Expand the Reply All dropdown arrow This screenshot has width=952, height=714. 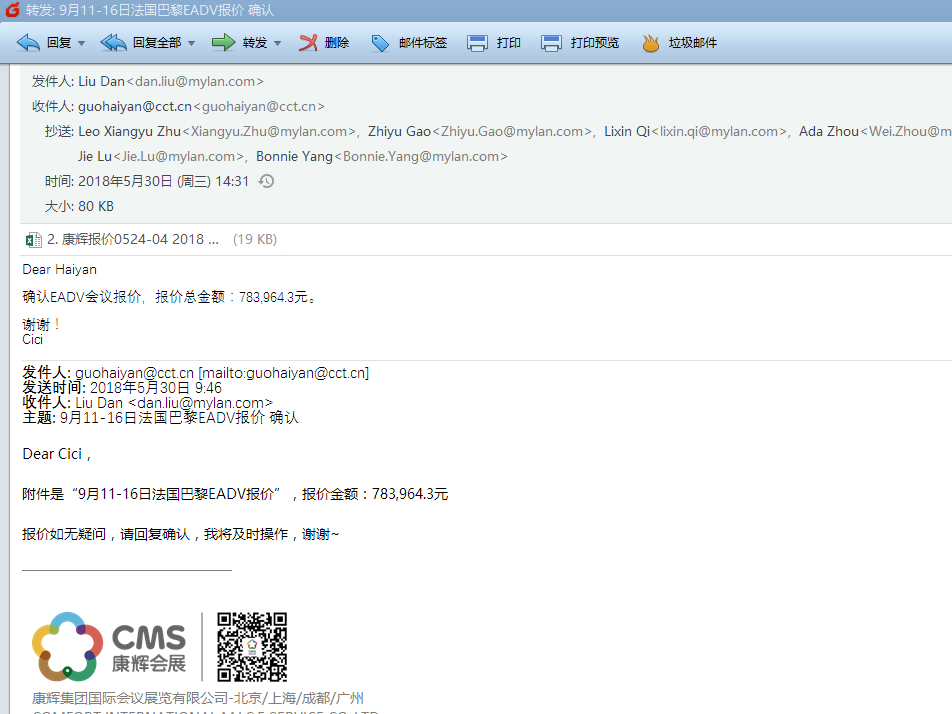pyautogui.click(x=191, y=44)
